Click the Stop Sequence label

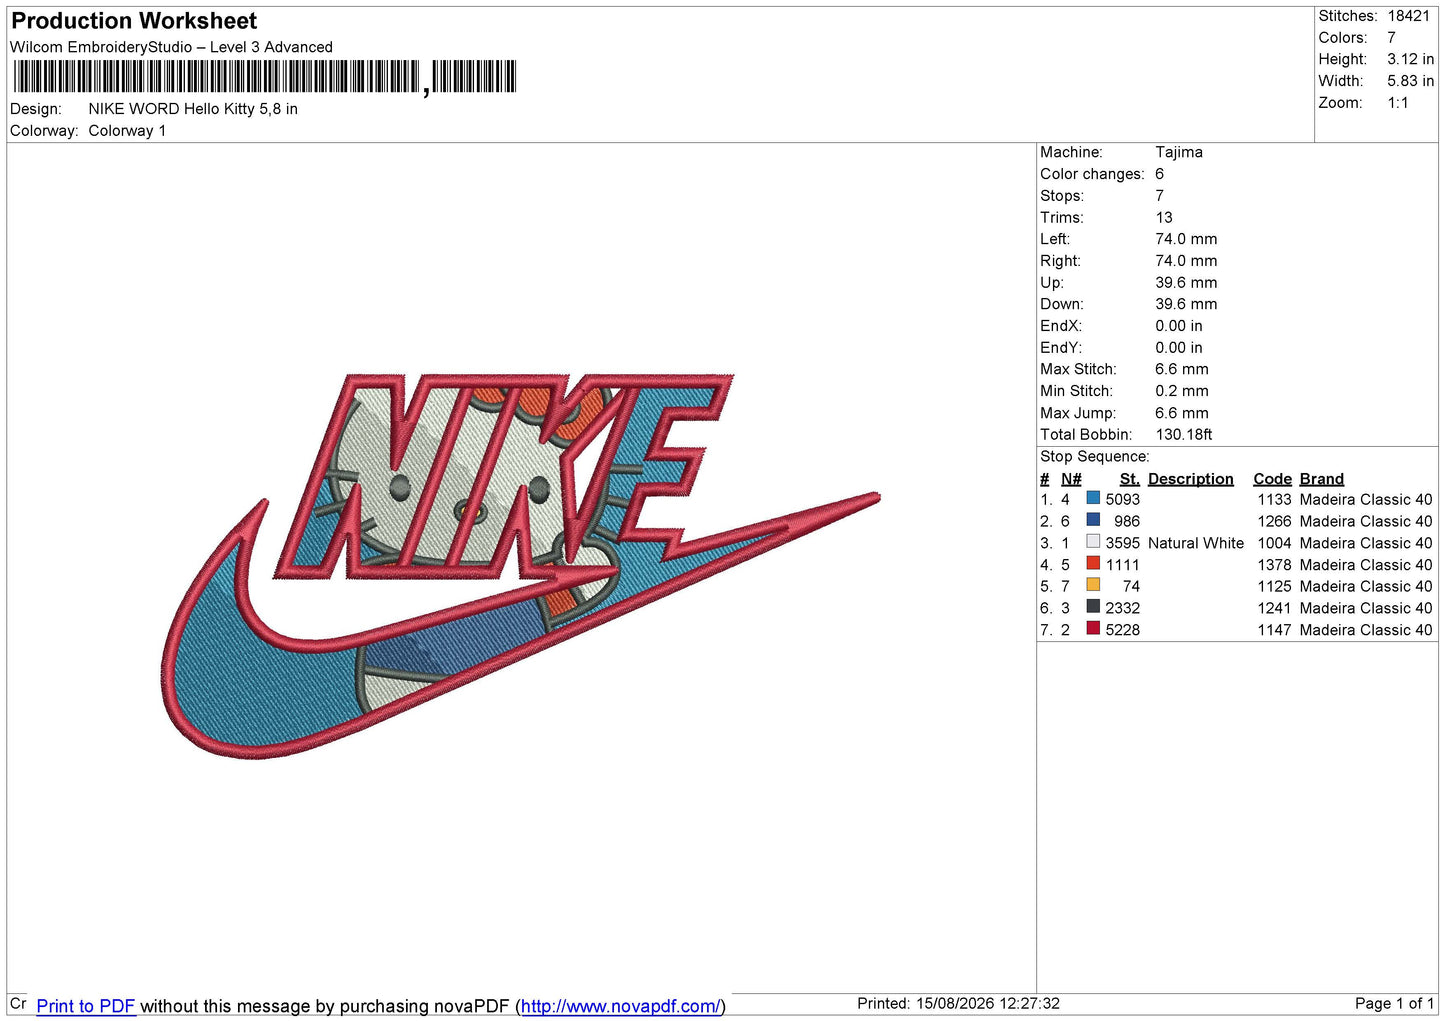(x=1095, y=457)
